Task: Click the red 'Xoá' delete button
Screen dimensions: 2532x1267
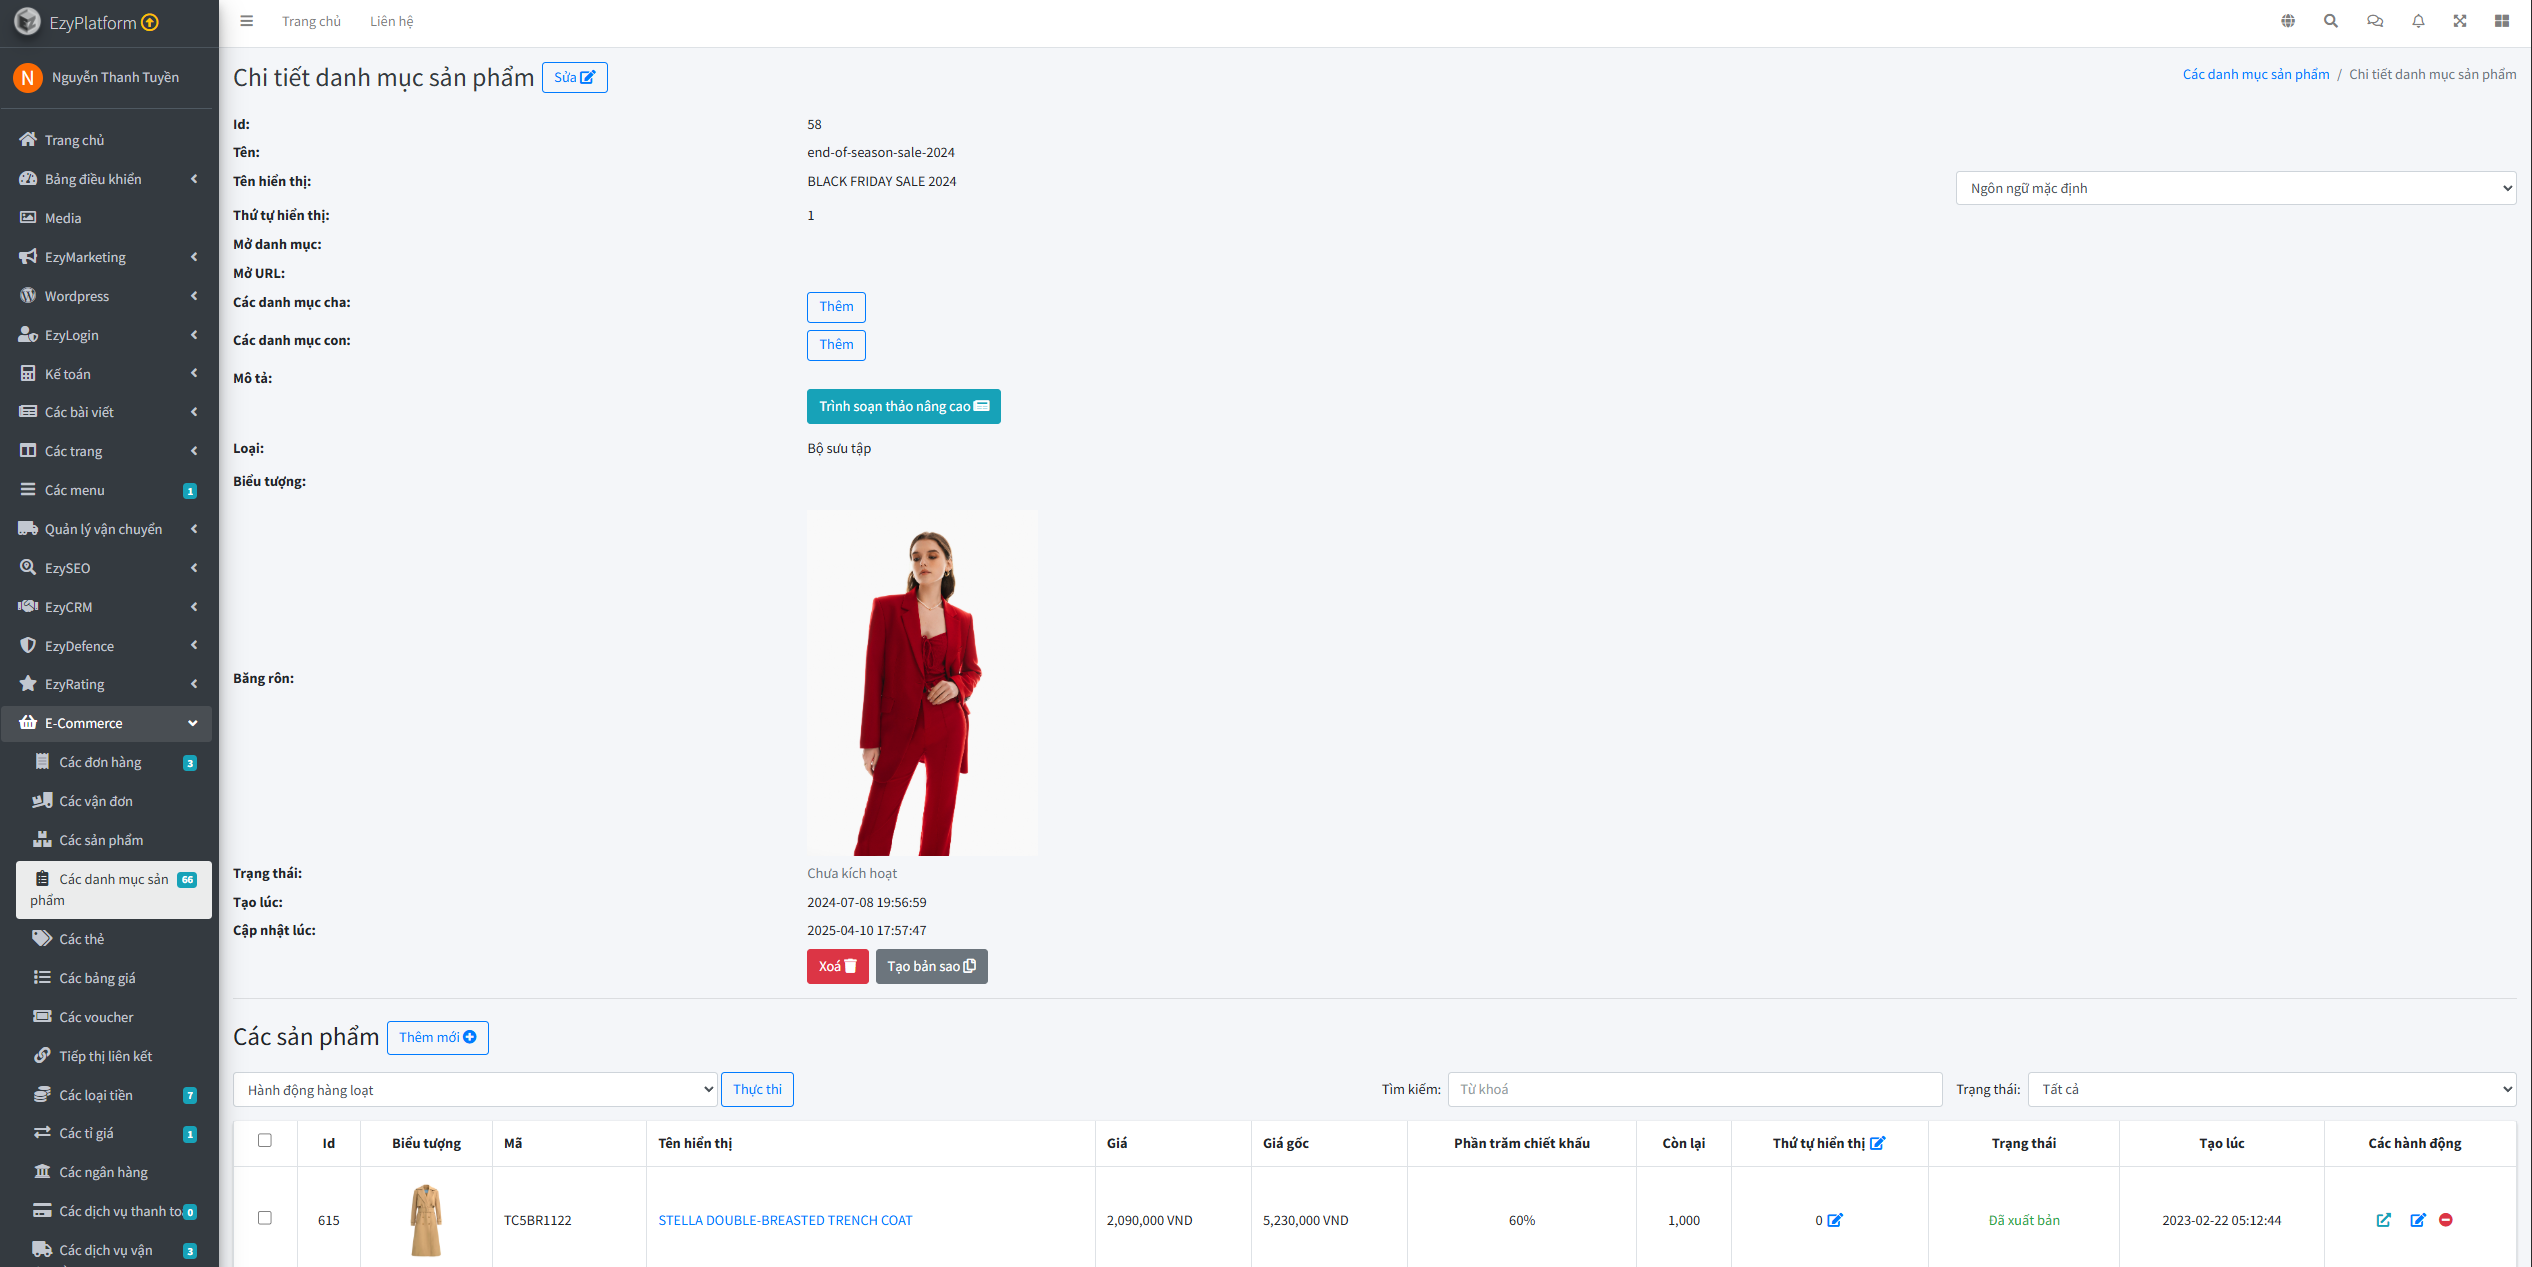Action: 837,966
